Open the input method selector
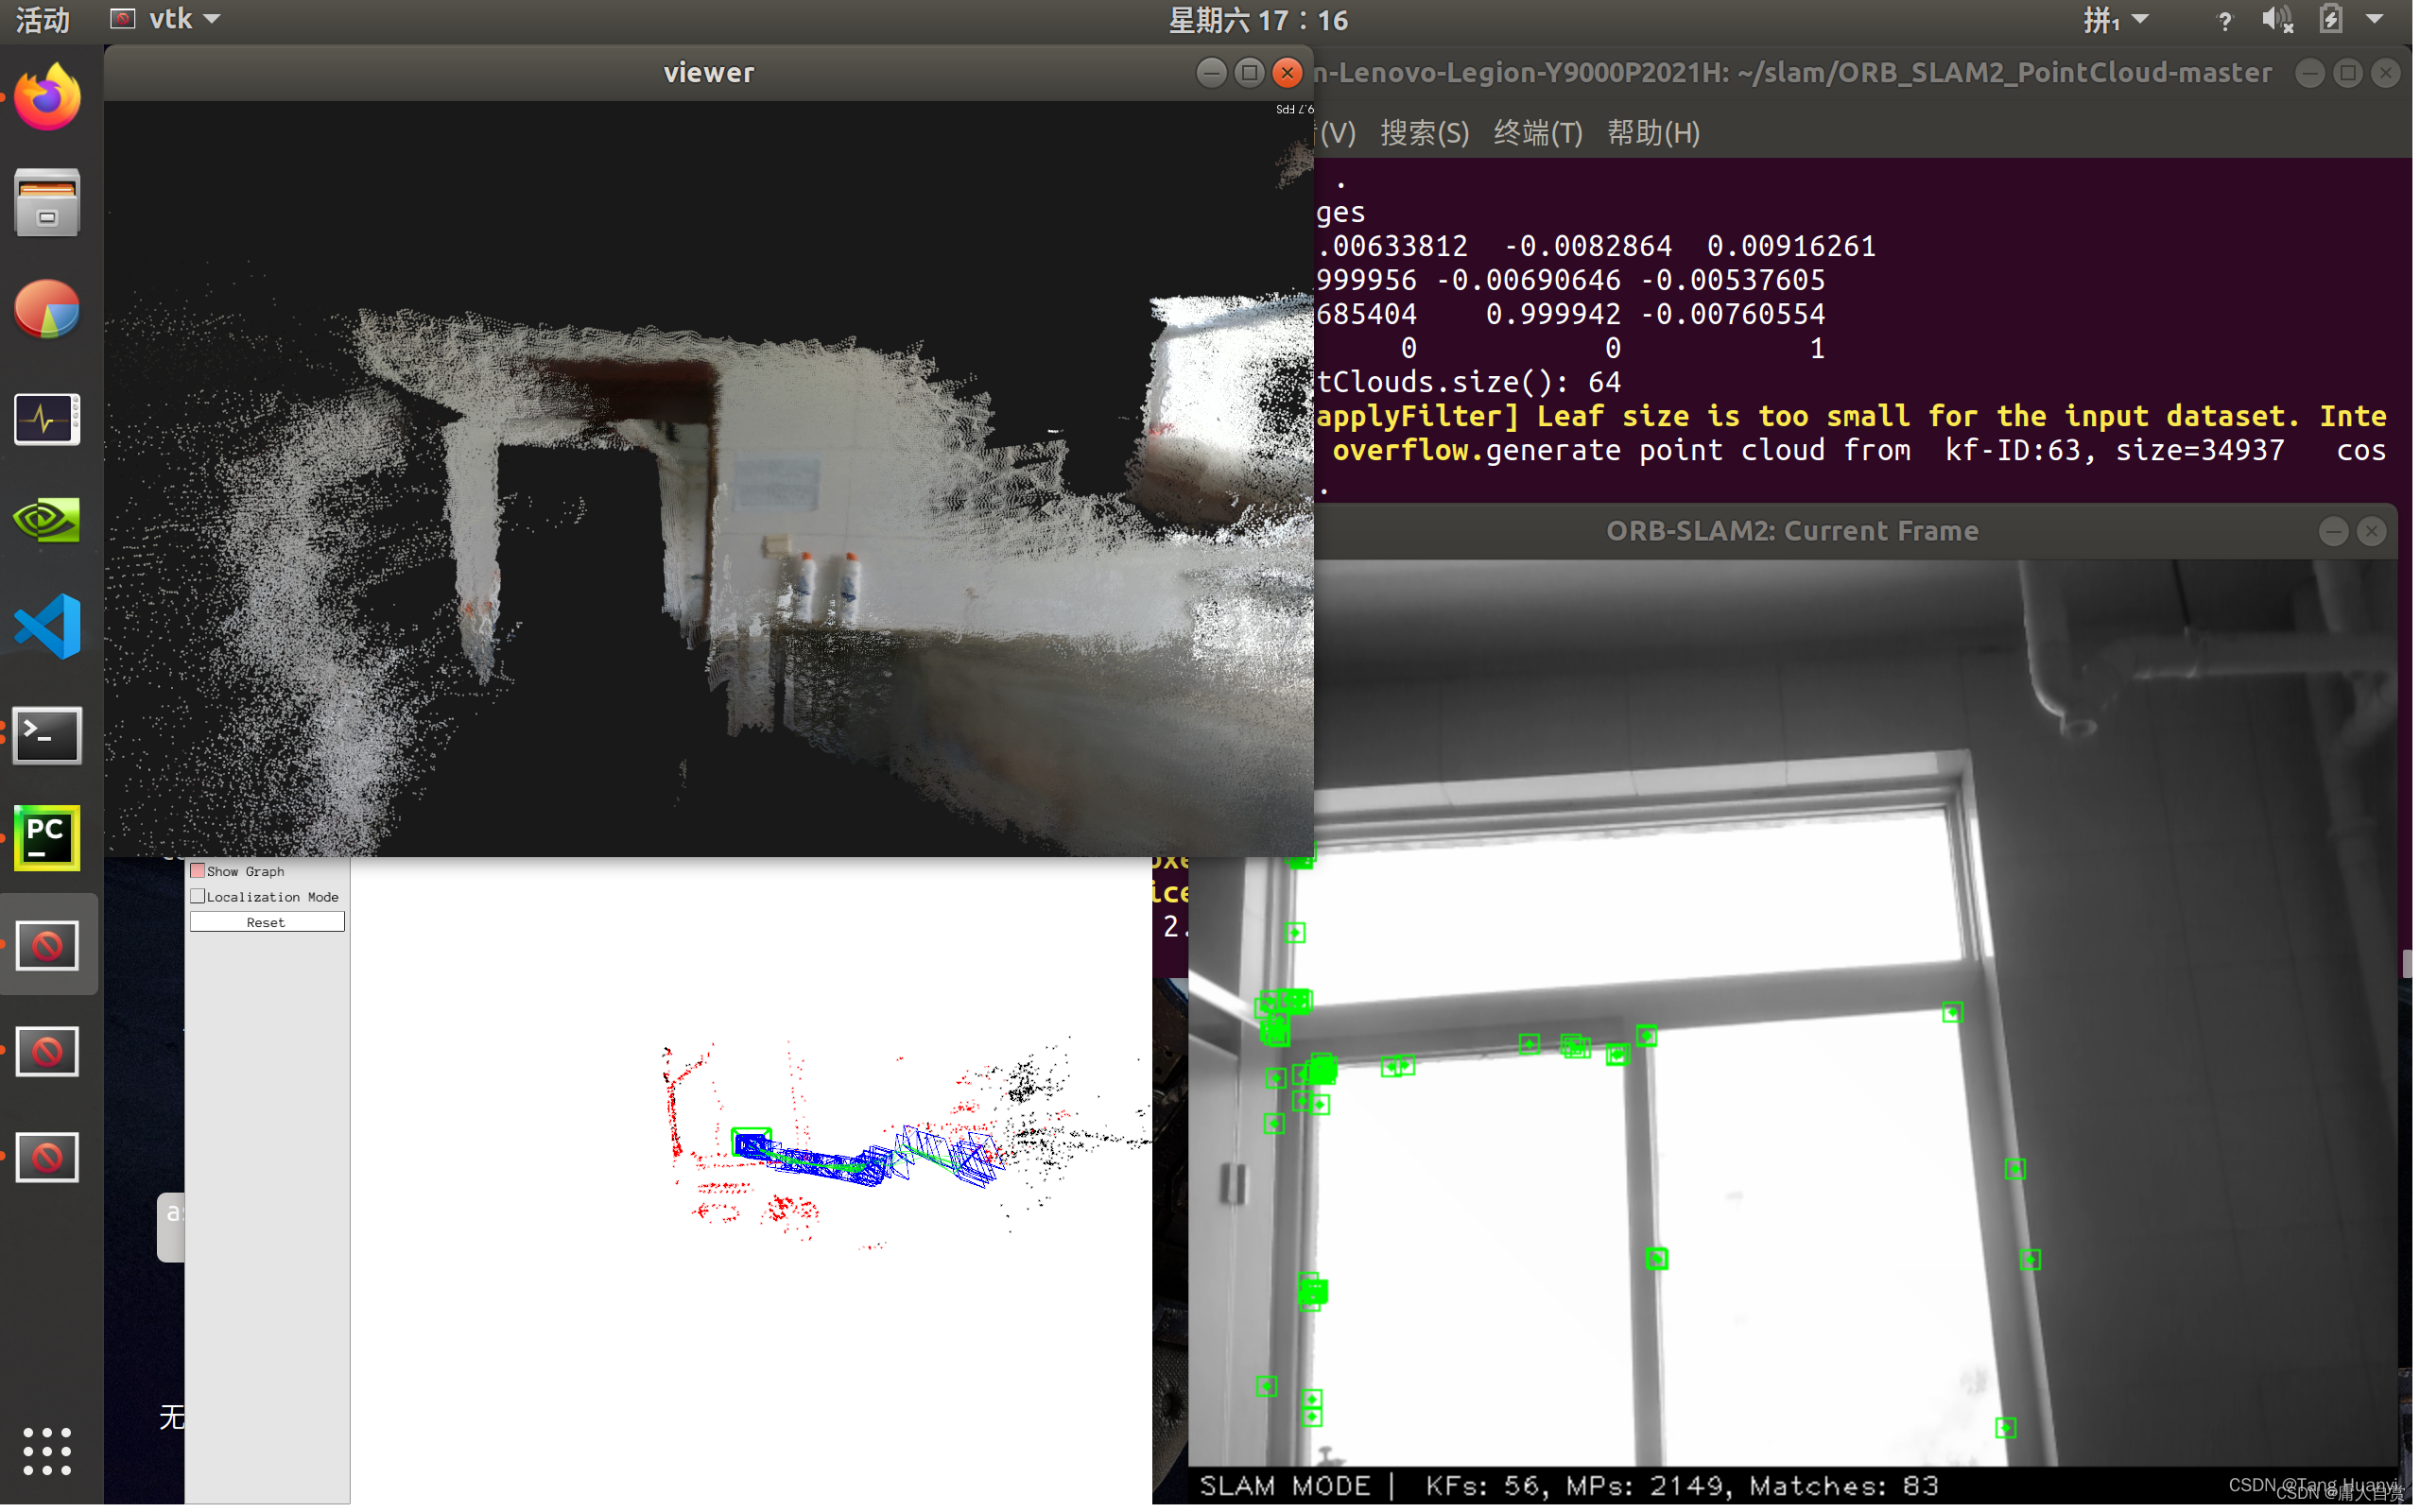Image resolution: width=2420 pixels, height=1512 pixels. 2117,20
